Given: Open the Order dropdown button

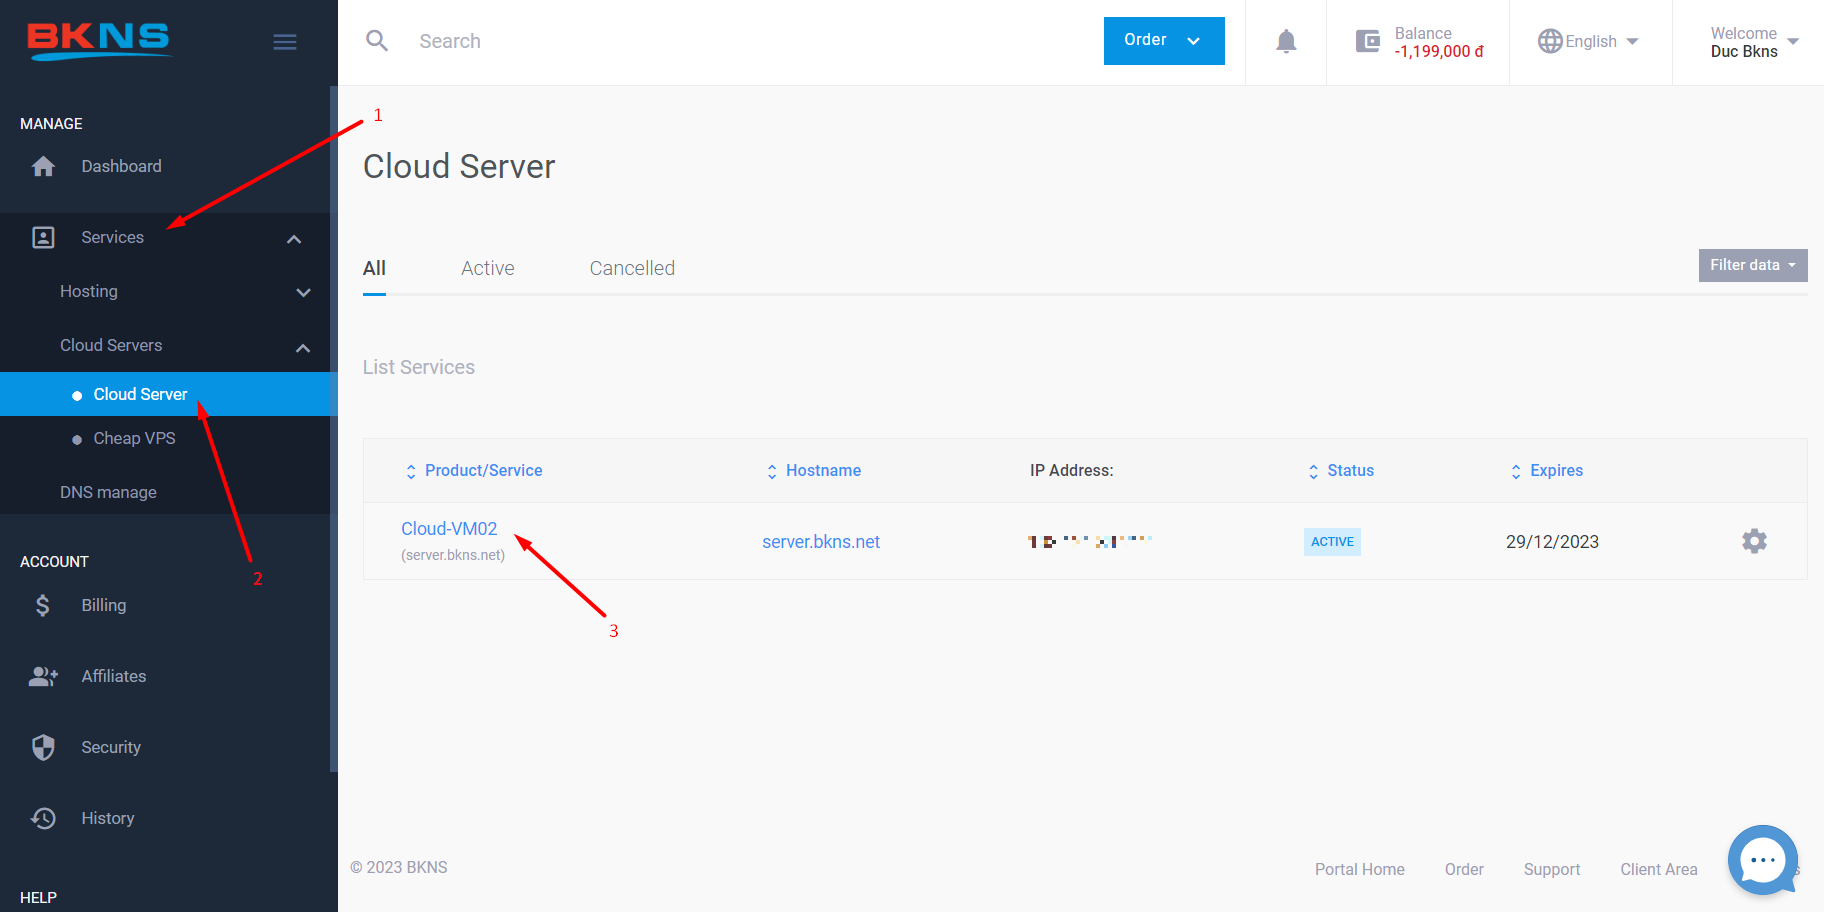Looking at the screenshot, I should click(x=1163, y=41).
